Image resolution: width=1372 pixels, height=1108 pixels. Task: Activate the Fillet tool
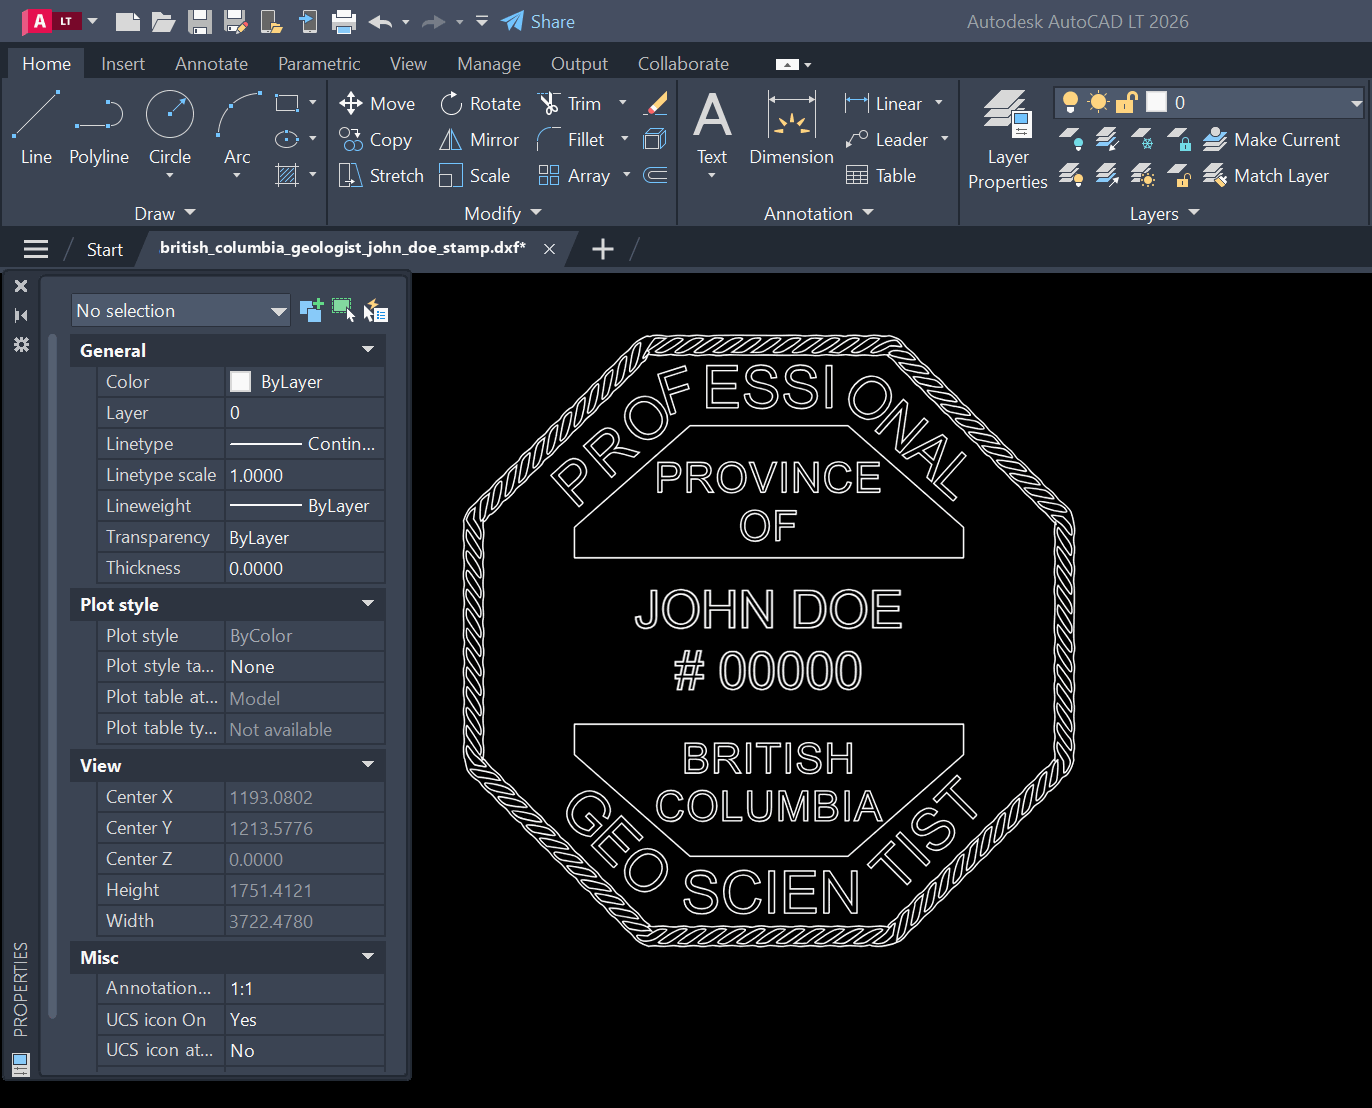(x=571, y=139)
